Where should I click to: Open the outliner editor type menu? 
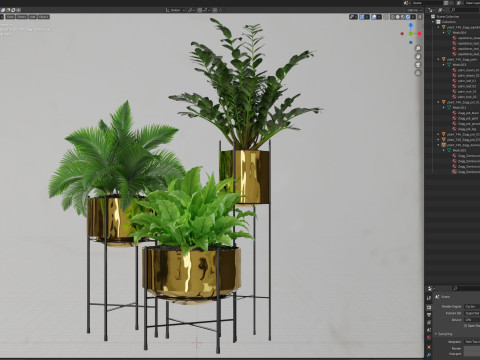(x=432, y=10)
